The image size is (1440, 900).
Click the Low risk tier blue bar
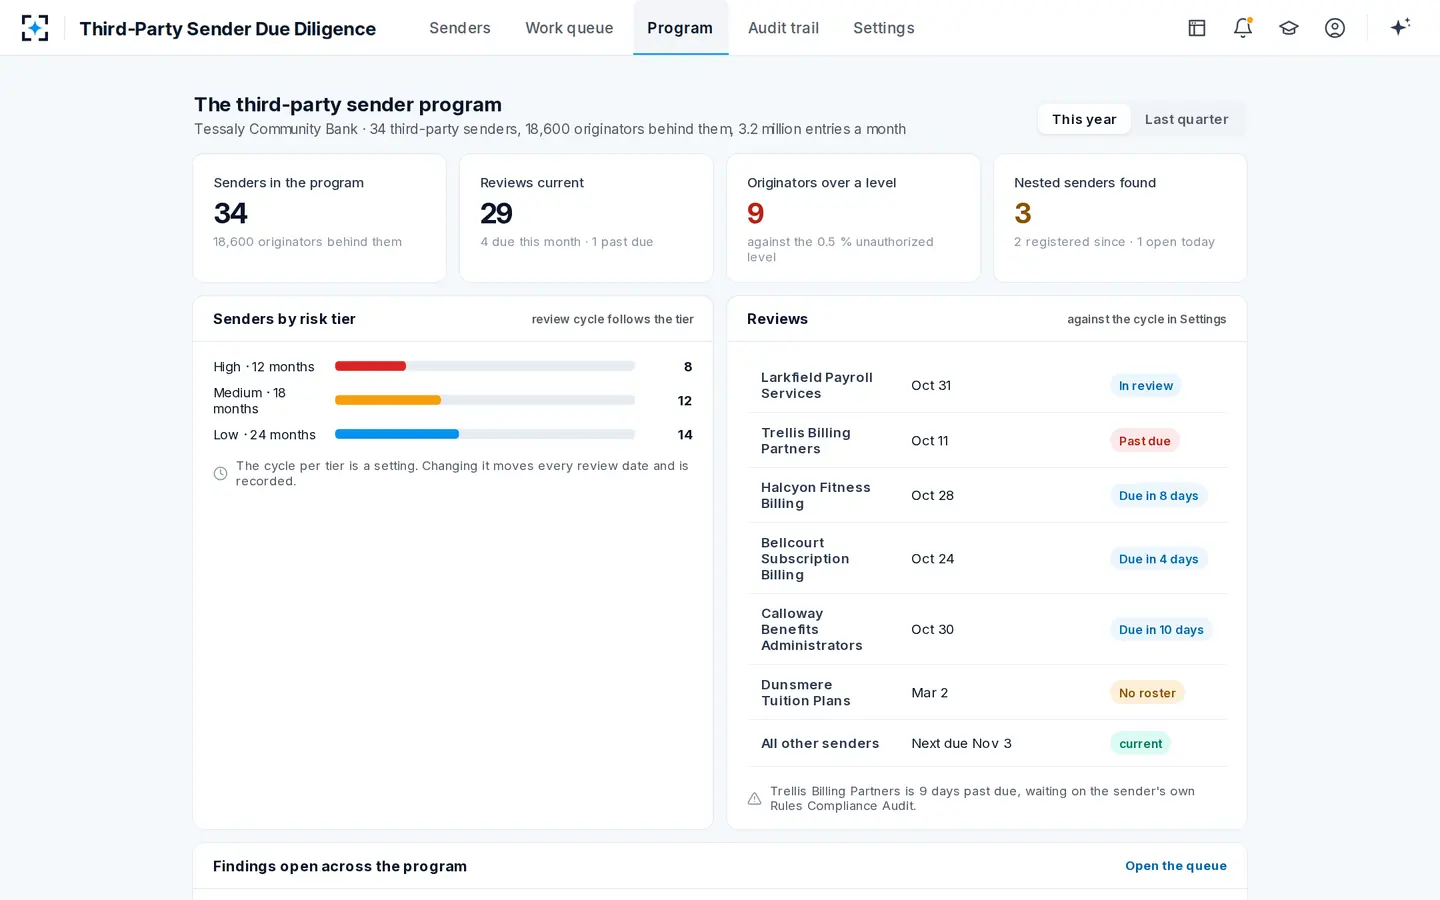tap(397, 434)
